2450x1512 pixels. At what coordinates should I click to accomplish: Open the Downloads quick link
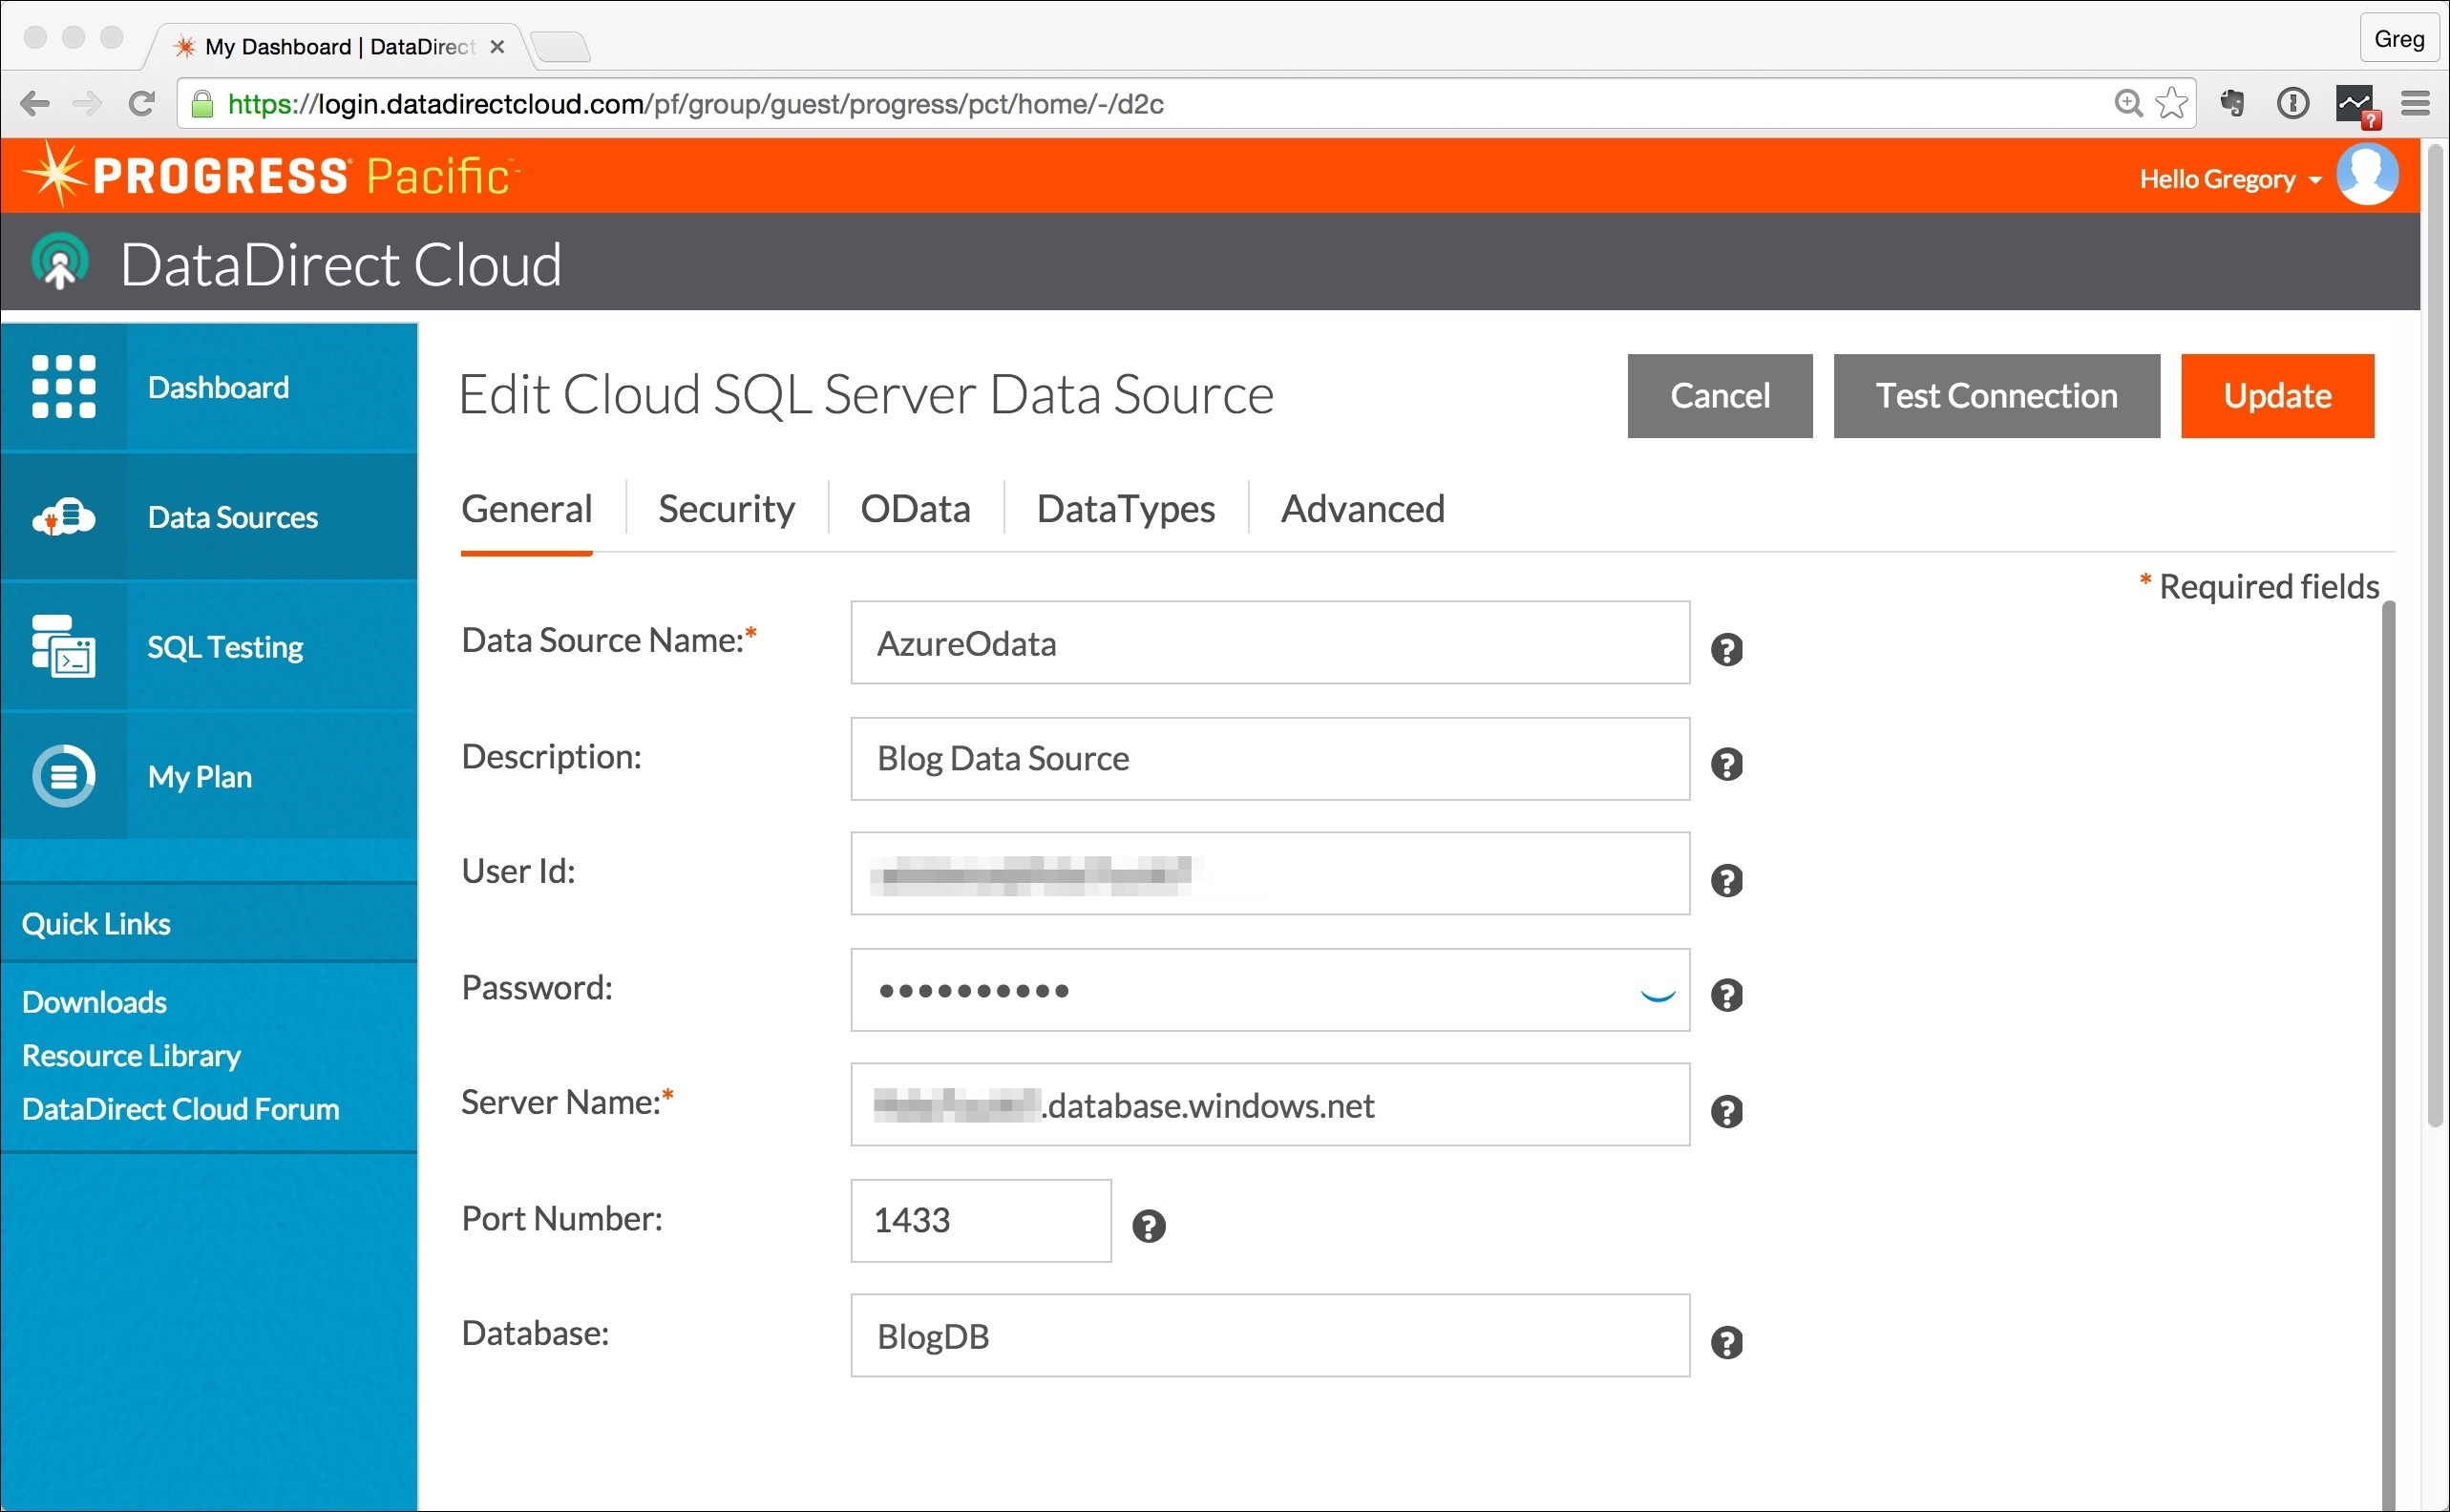tap(94, 1002)
